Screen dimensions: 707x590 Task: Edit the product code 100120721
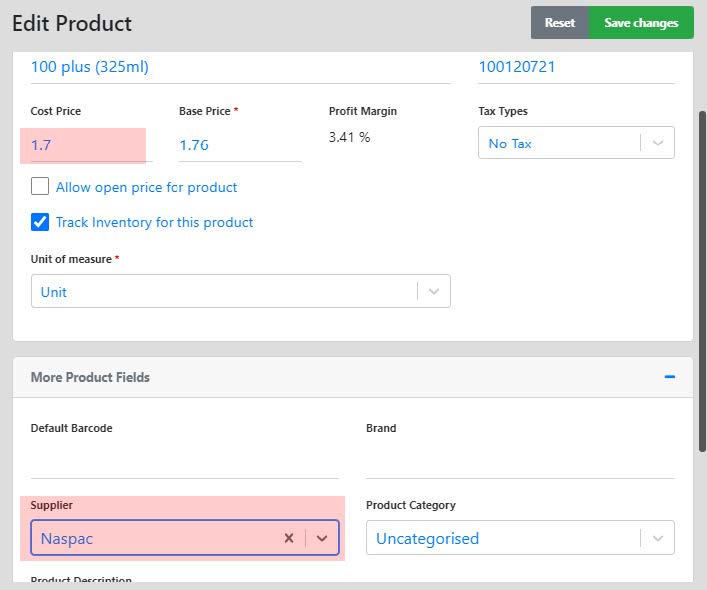[x=576, y=68]
